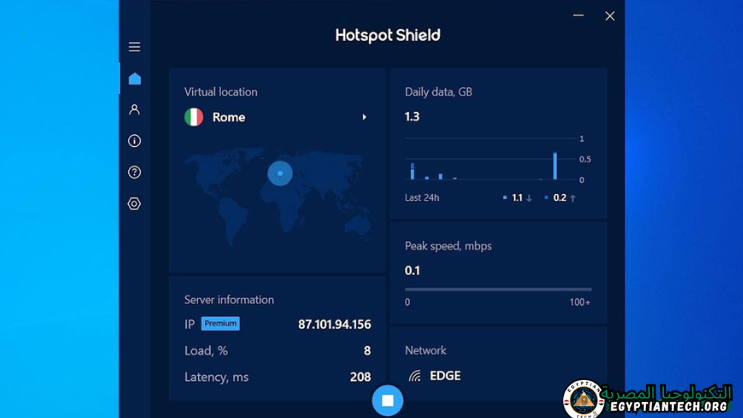Open the Settings gear icon
743x418 pixels.
(134, 204)
